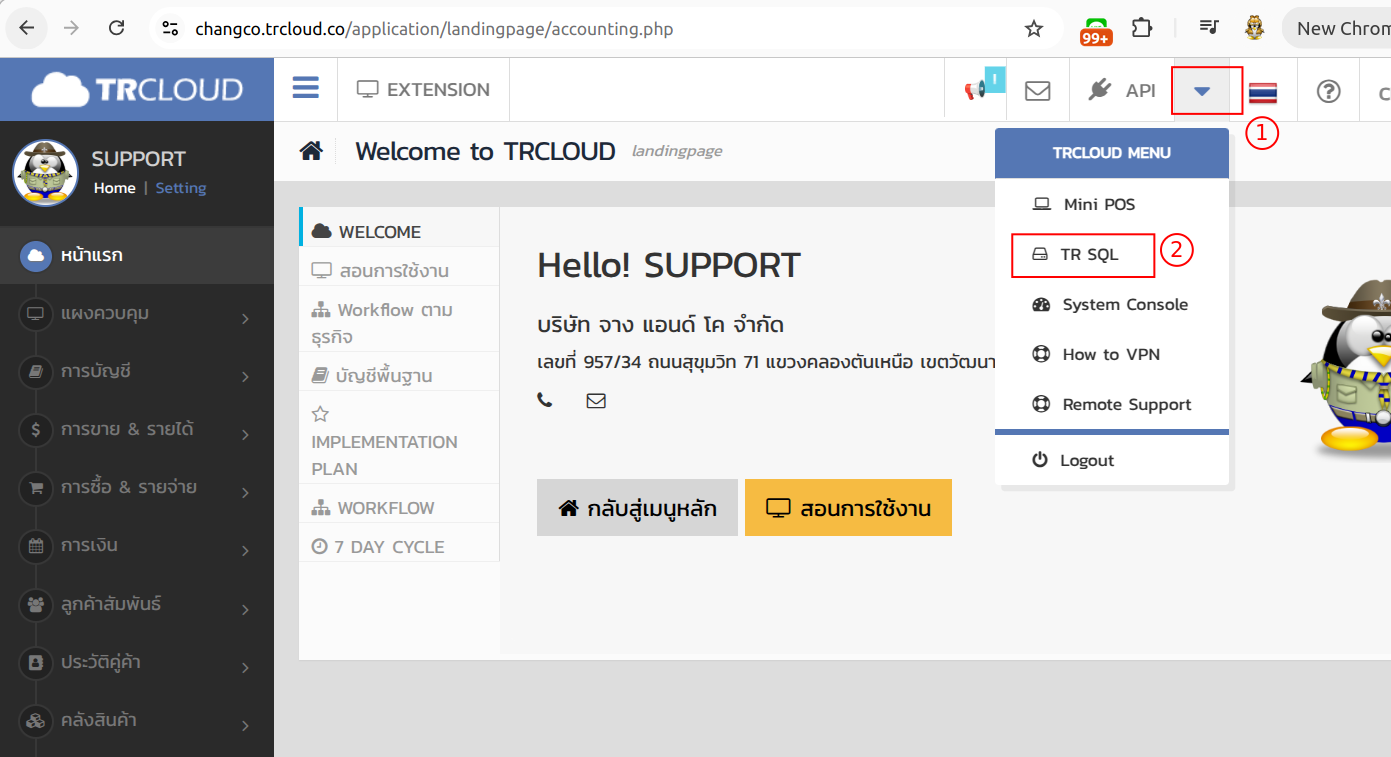Click the home icon in breadcrumb
1391x757 pixels.
pos(311,151)
